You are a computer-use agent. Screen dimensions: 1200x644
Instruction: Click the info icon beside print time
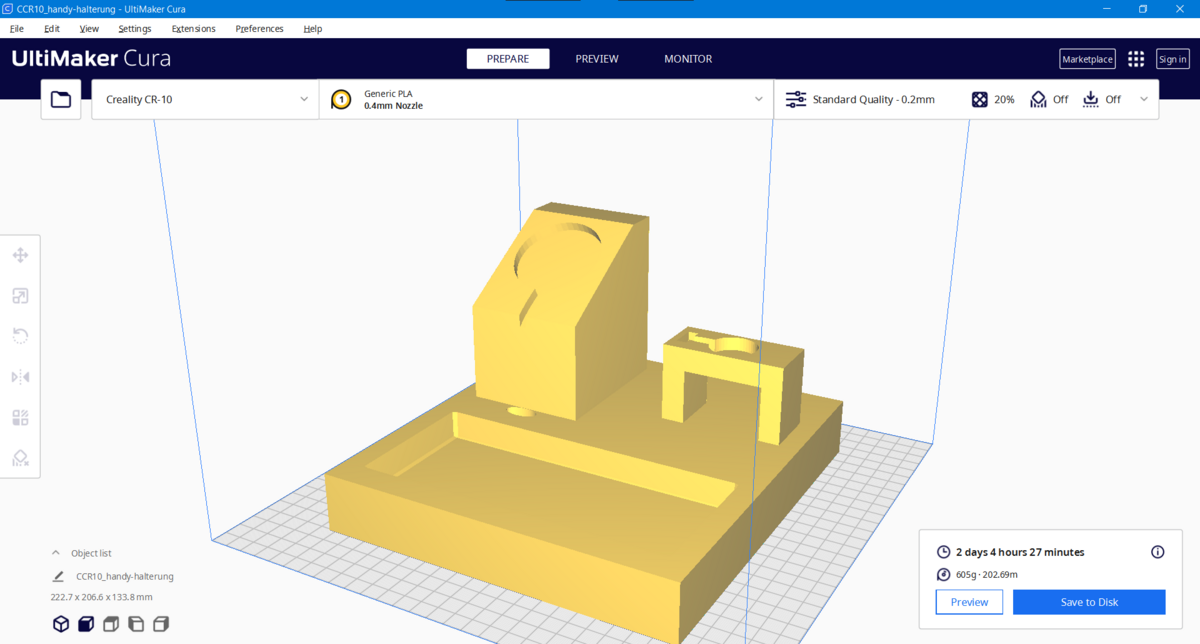1158,552
